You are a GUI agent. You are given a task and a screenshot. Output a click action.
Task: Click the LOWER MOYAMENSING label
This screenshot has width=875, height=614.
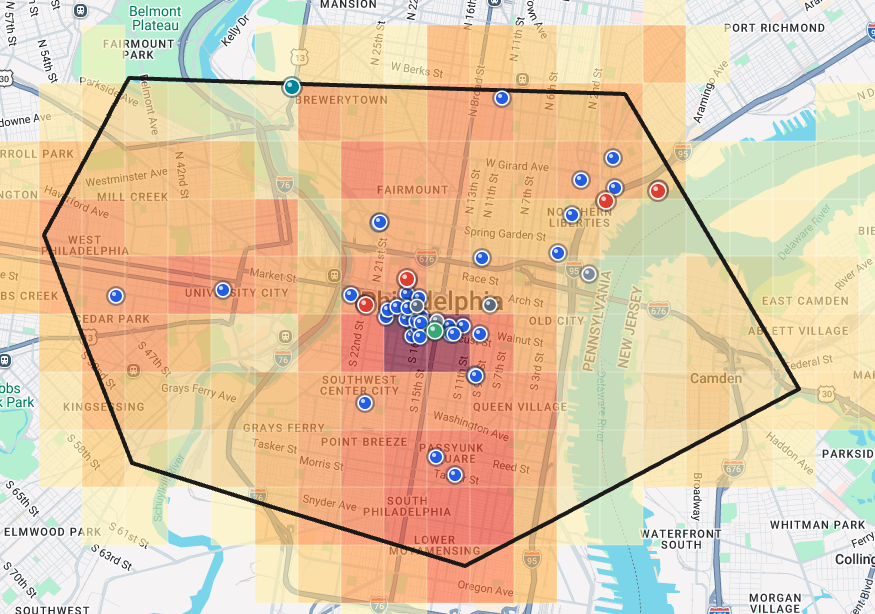click(435, 545)
